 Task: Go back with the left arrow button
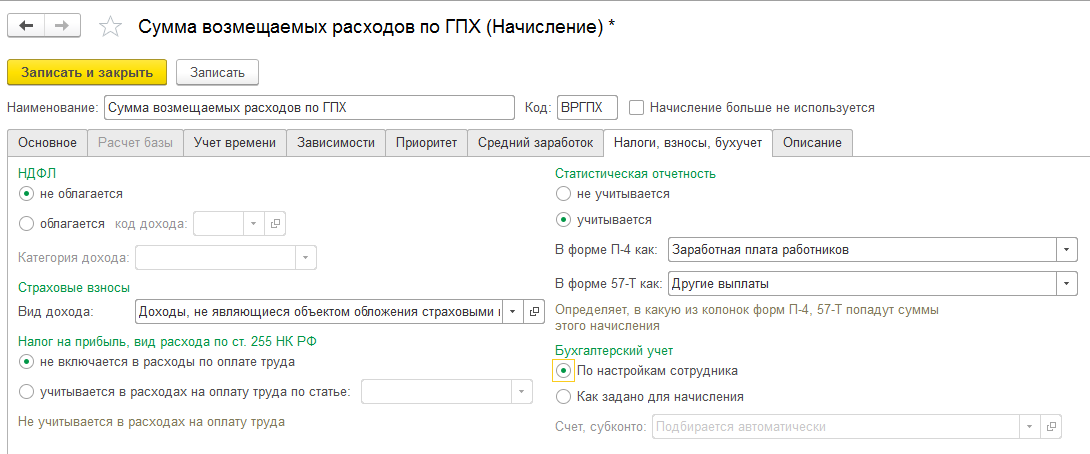26,26
